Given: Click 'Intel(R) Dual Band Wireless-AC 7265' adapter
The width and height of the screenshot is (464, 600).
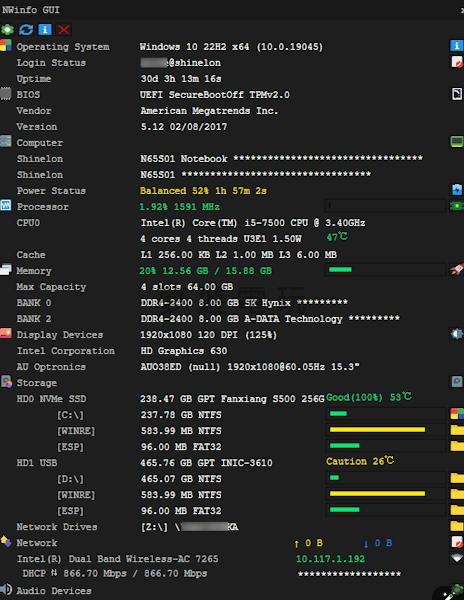Looking at the screenshot, I should (x=117, y=559).
